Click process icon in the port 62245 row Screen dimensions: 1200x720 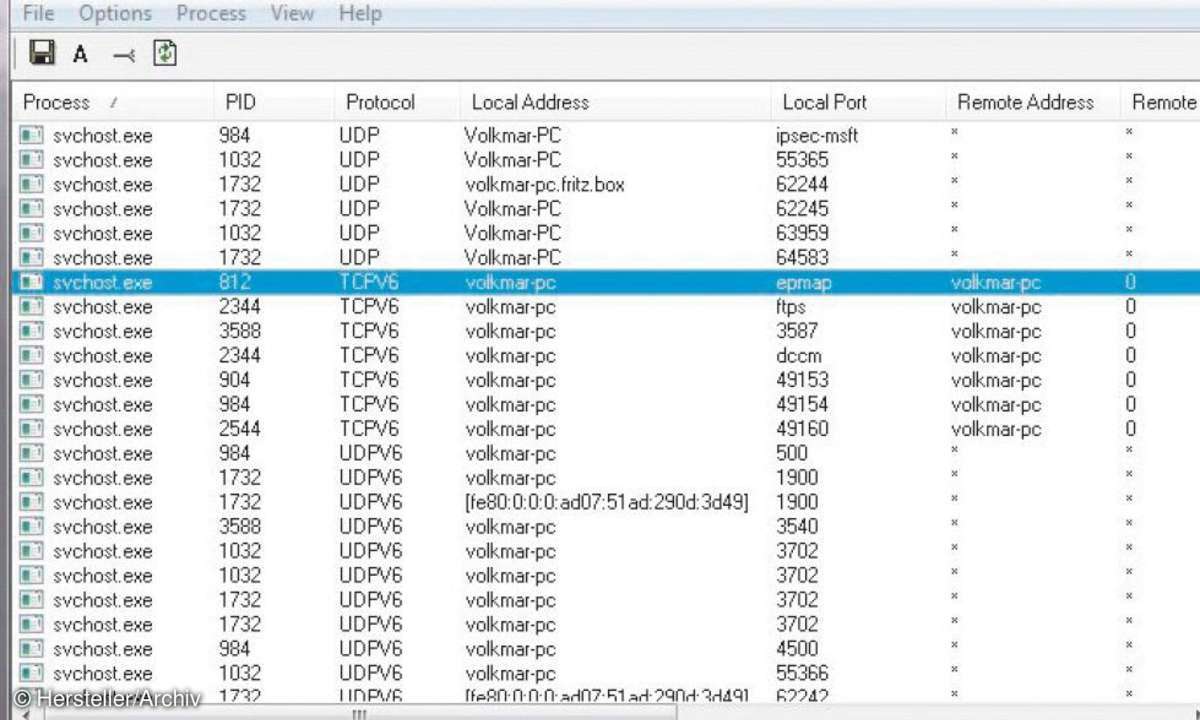32,208
